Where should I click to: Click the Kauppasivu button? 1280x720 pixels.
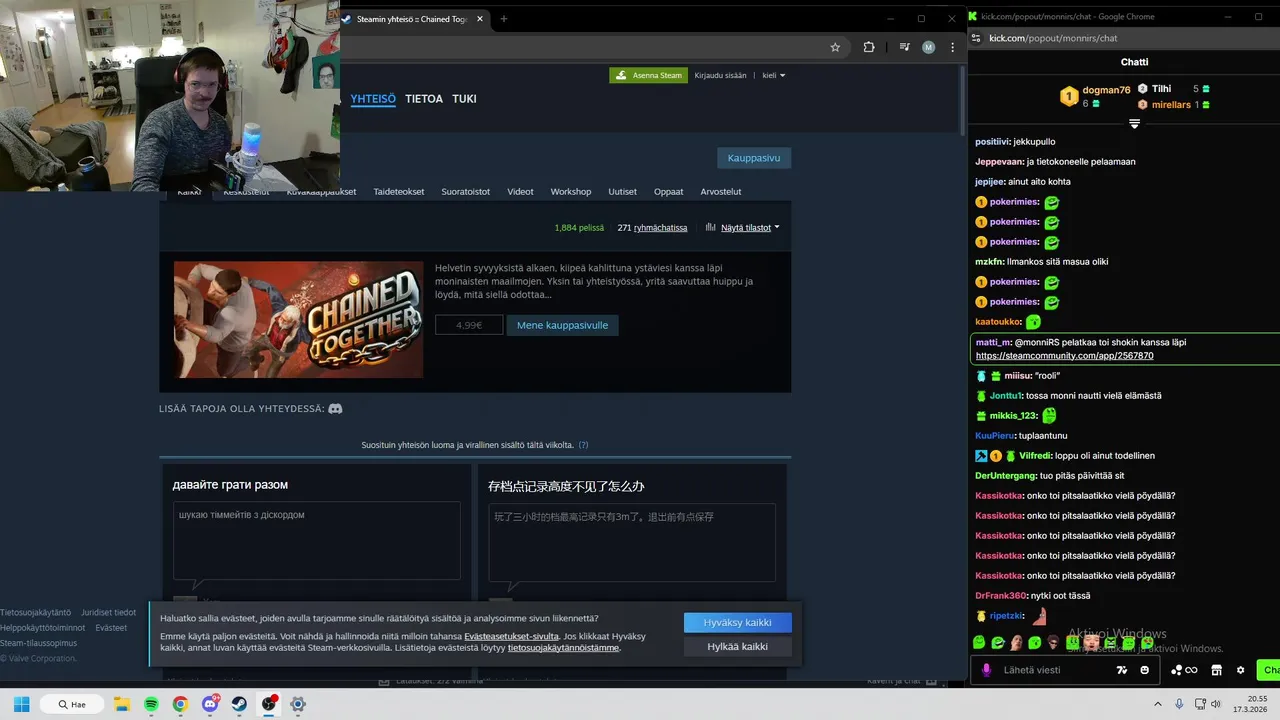tap(754, 158)
